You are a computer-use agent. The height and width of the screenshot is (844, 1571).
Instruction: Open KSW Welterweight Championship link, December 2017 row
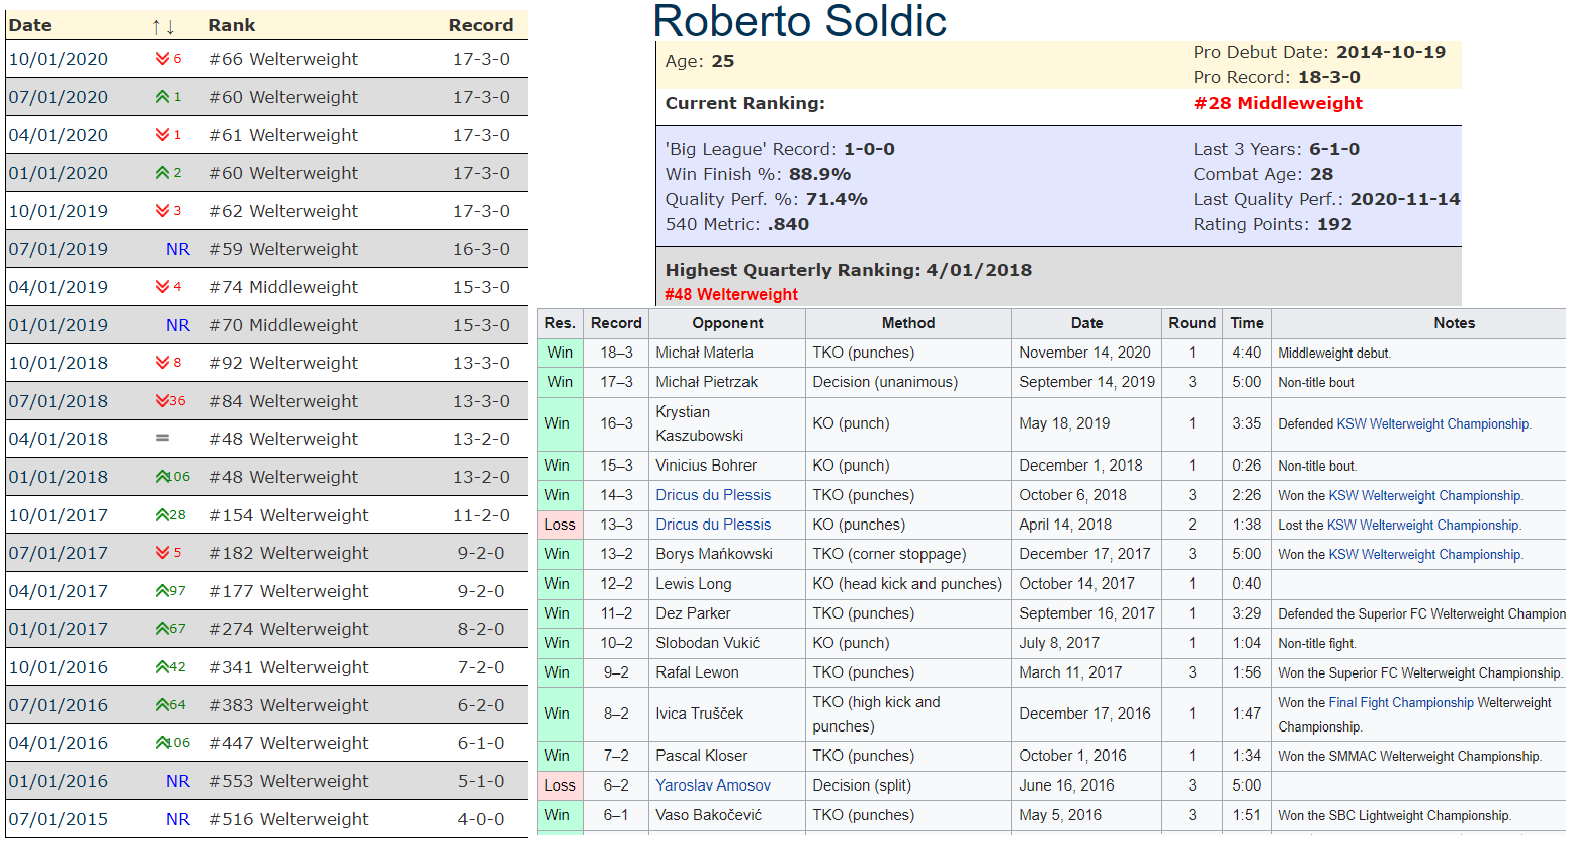1425,554
